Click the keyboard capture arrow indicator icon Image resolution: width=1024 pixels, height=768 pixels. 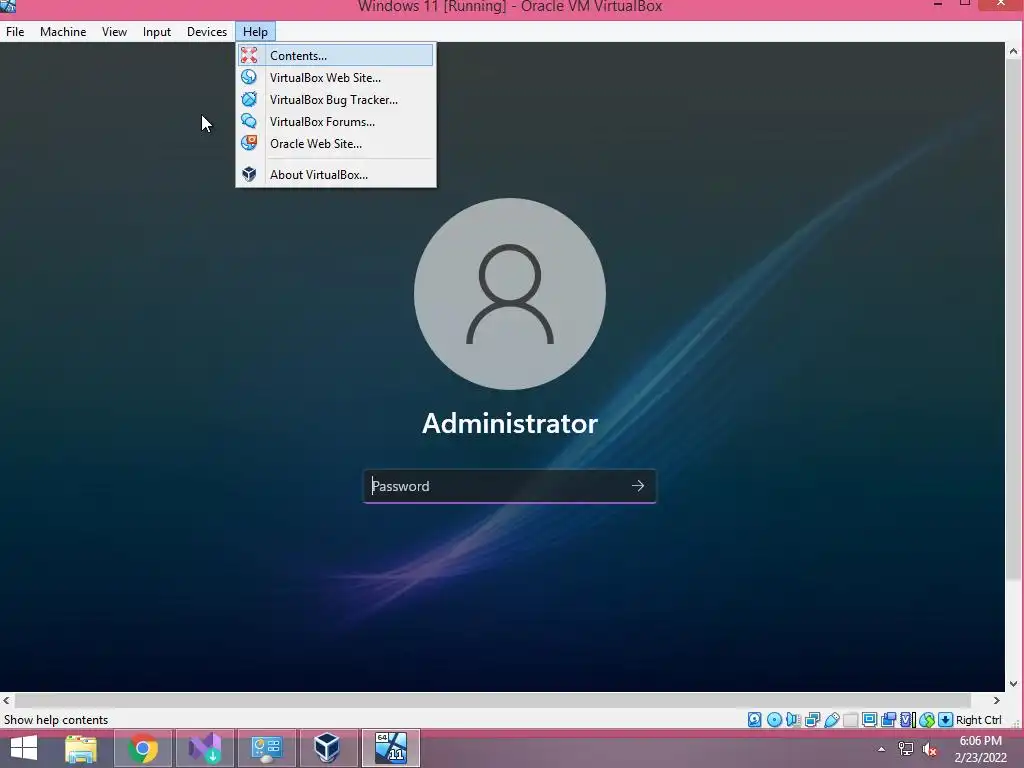coord(945,720)
